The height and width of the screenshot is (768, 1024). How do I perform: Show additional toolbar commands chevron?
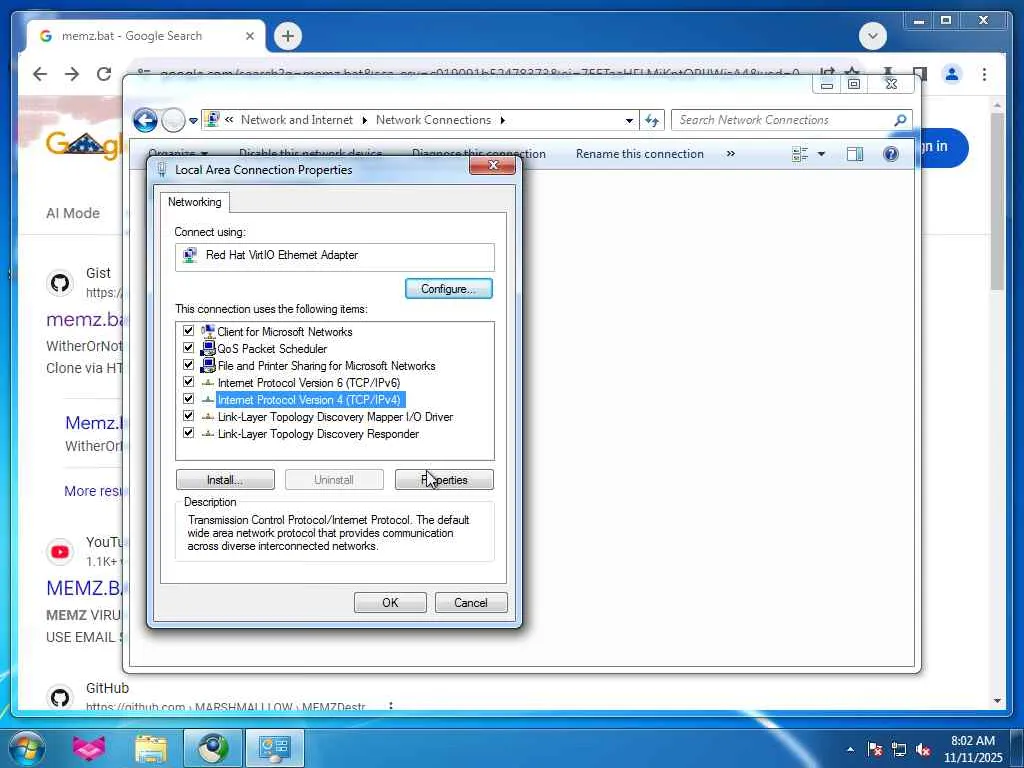tap(731, 154)
